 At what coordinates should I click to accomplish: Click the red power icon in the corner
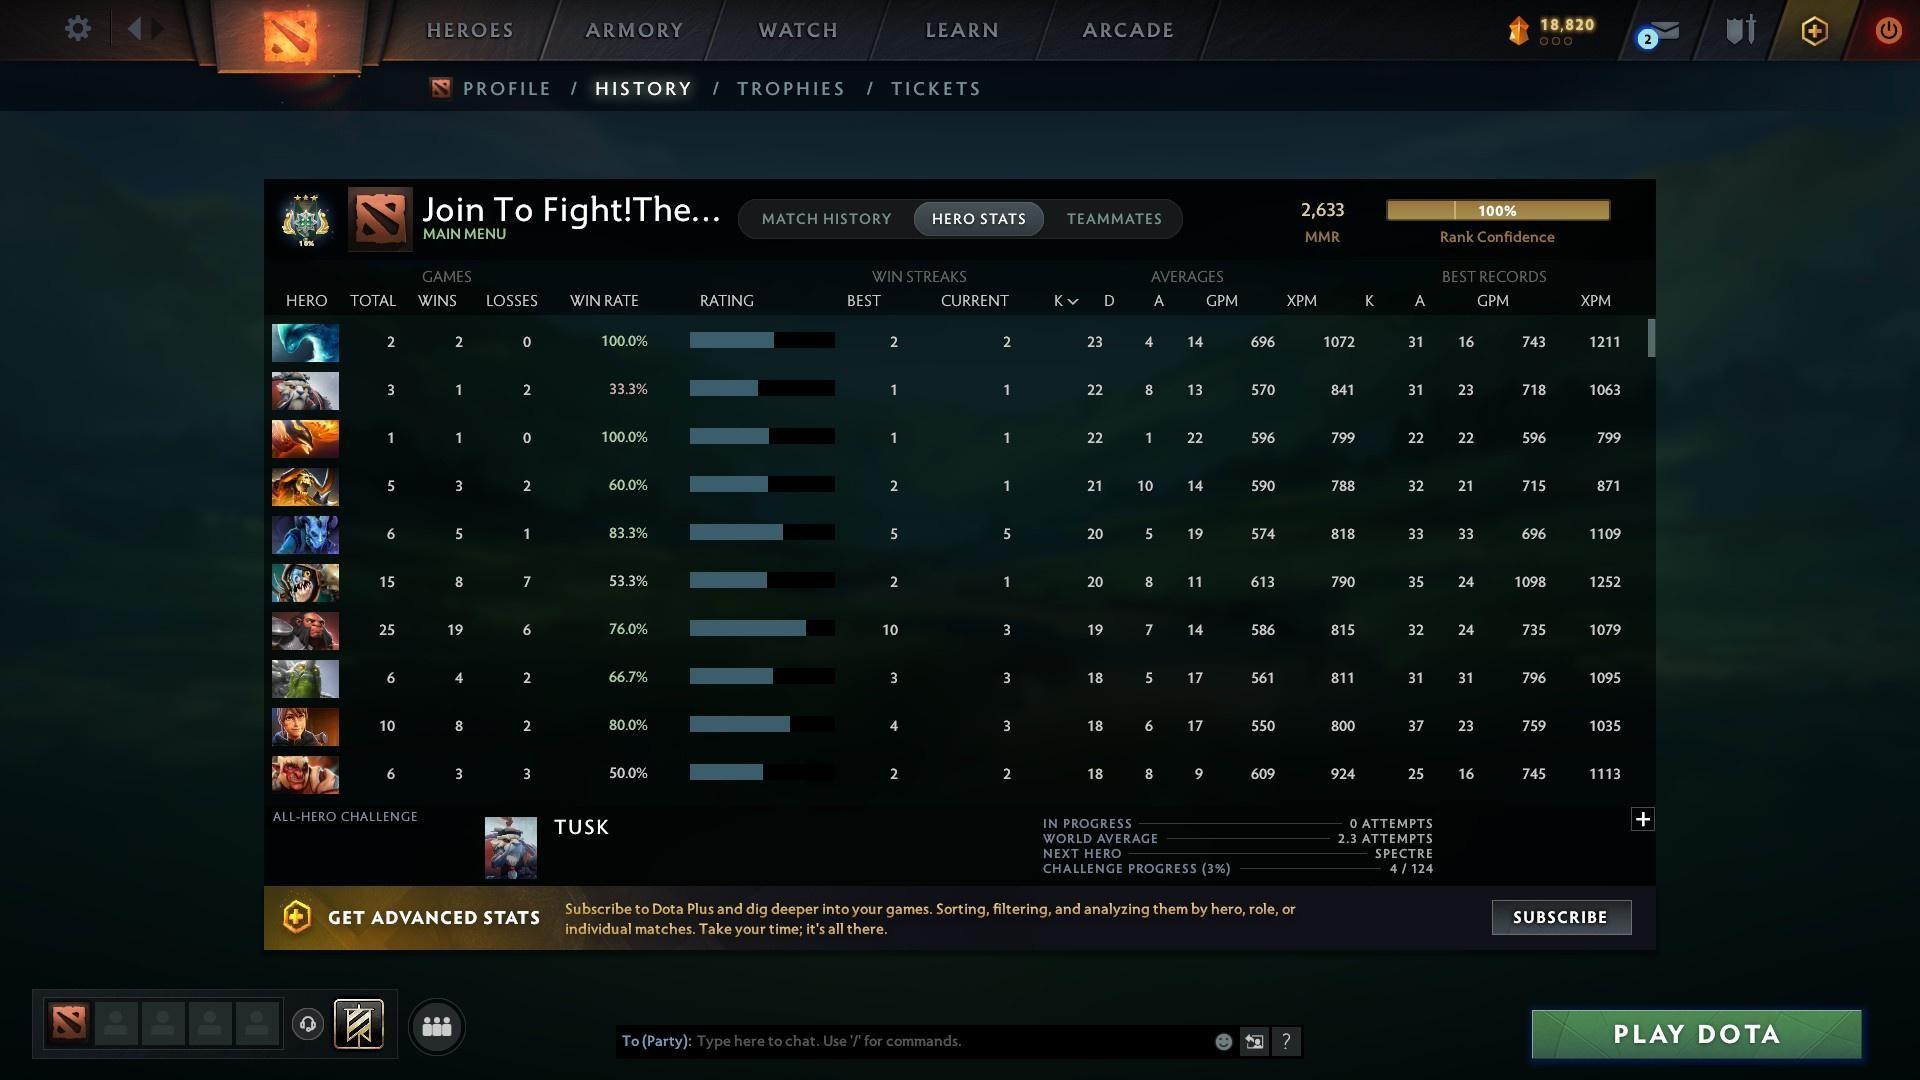1888,31
